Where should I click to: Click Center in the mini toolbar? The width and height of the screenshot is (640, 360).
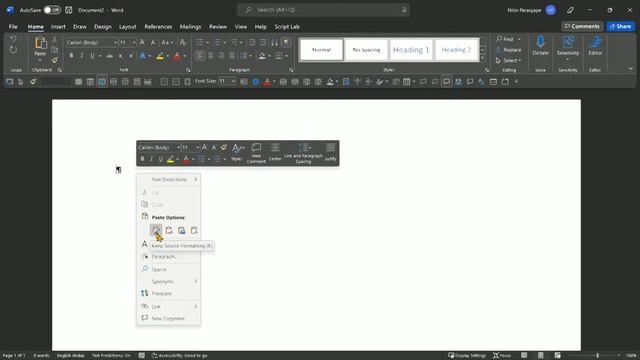click(x=275, y=152)
